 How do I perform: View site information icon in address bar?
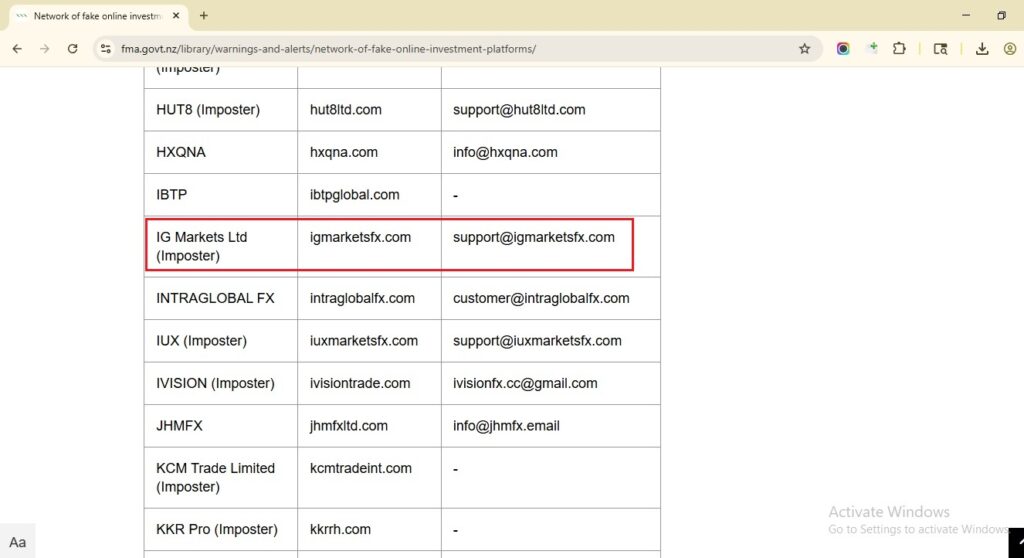106,49
